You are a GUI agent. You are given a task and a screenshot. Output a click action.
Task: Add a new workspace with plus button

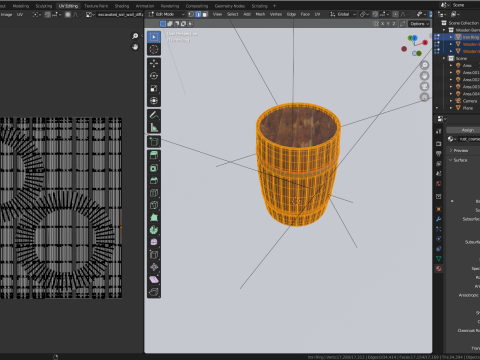274,6
